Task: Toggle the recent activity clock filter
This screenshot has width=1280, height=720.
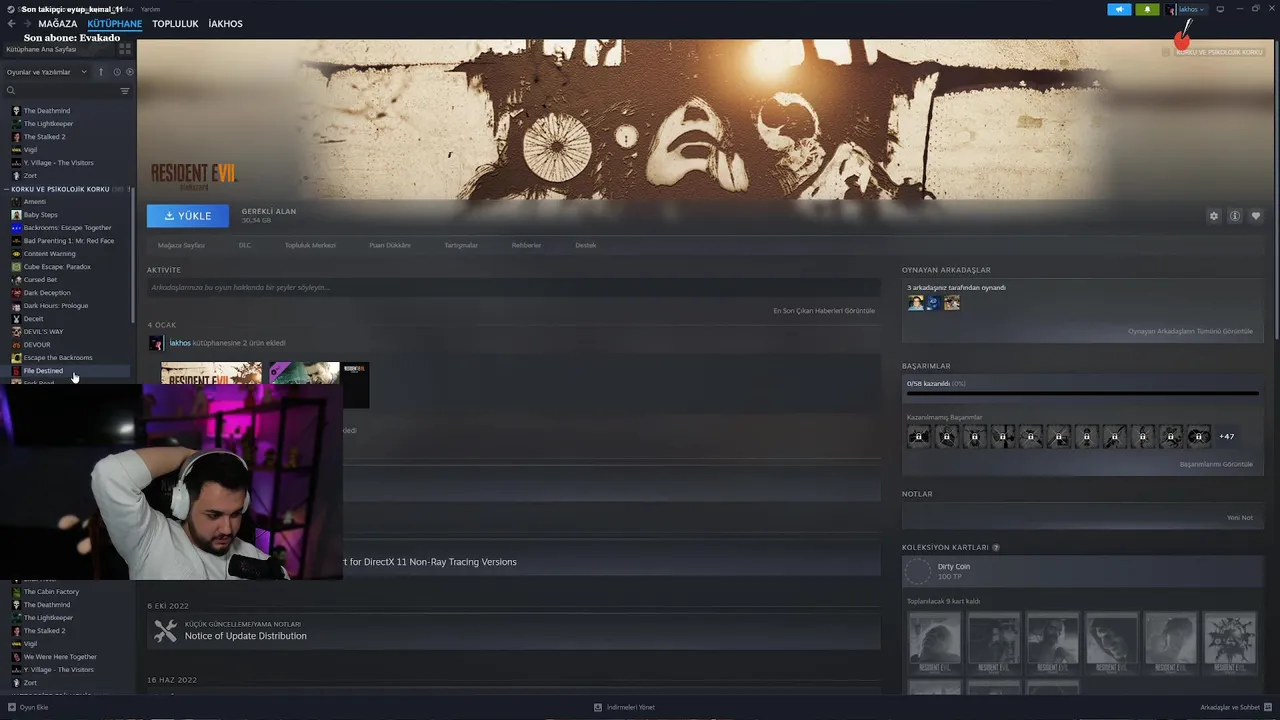Action: 117,72
